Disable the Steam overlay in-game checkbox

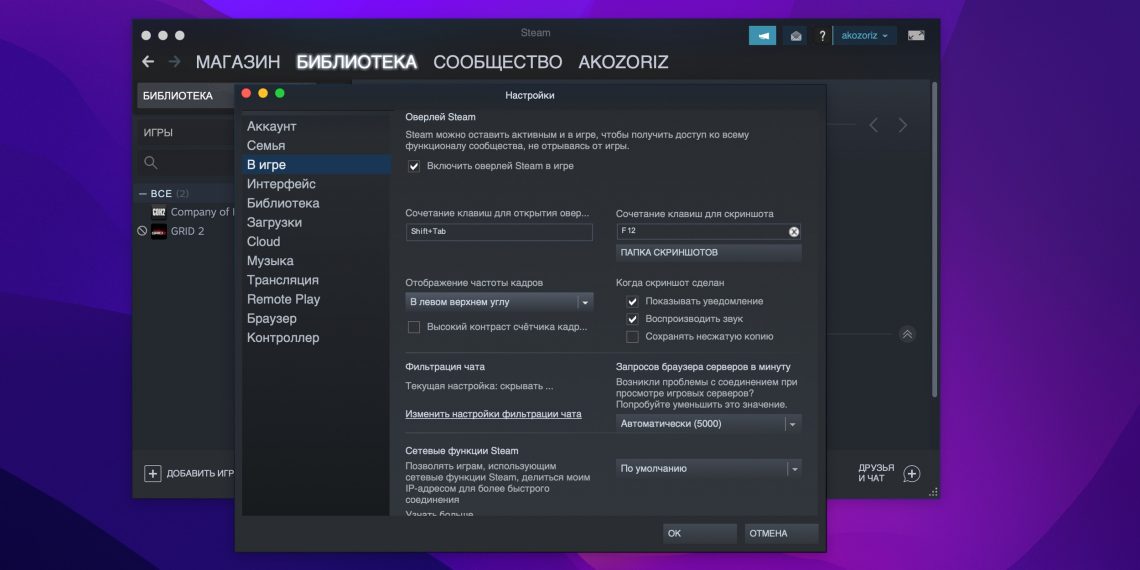tap(414, 166)
